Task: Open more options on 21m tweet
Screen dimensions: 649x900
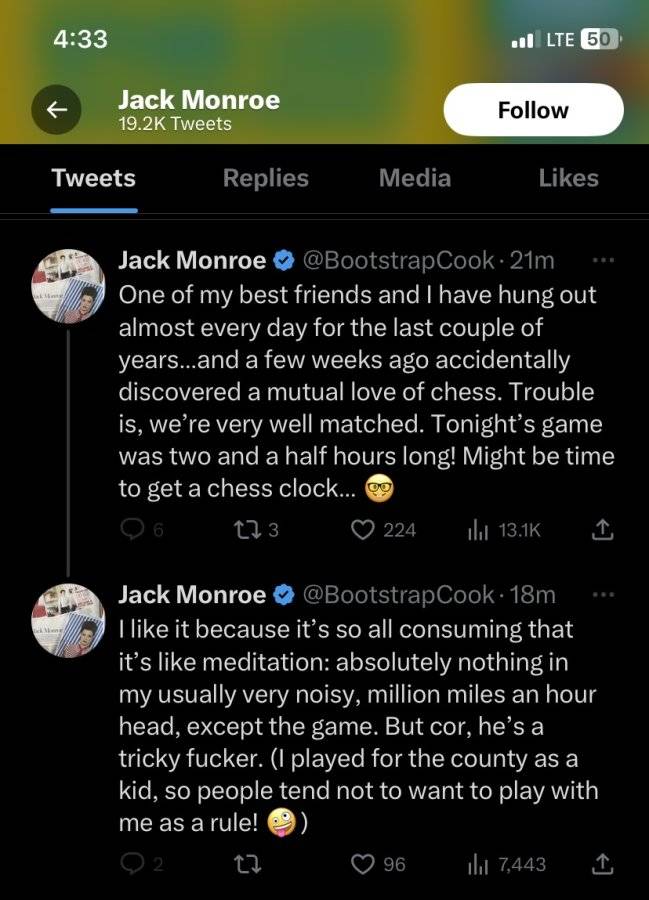Action: (603, 260)
